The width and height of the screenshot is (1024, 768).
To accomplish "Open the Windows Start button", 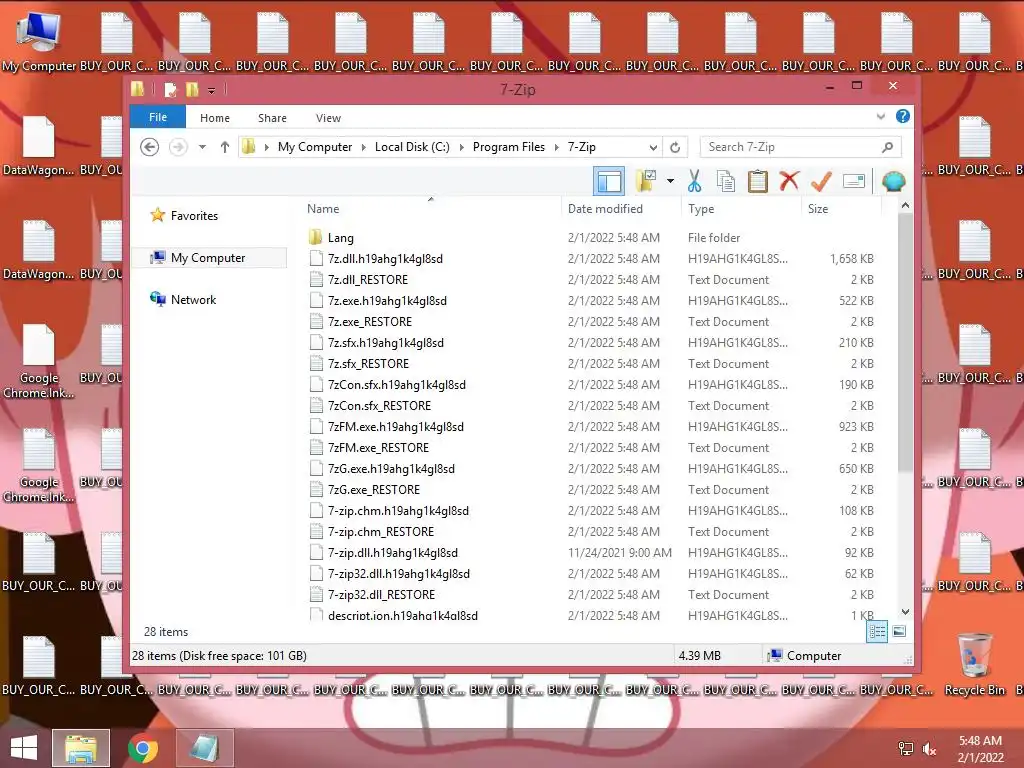I will coord(24,748).
